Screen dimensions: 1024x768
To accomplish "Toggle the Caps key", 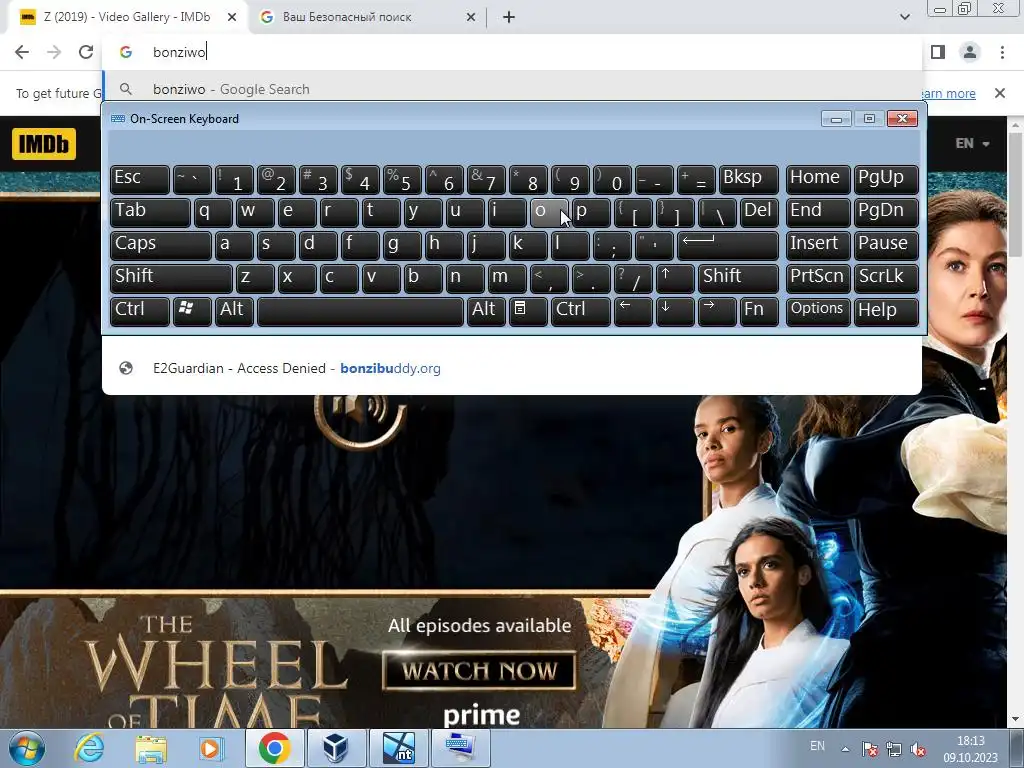I will pyautogui.click(x=161, y=245).
